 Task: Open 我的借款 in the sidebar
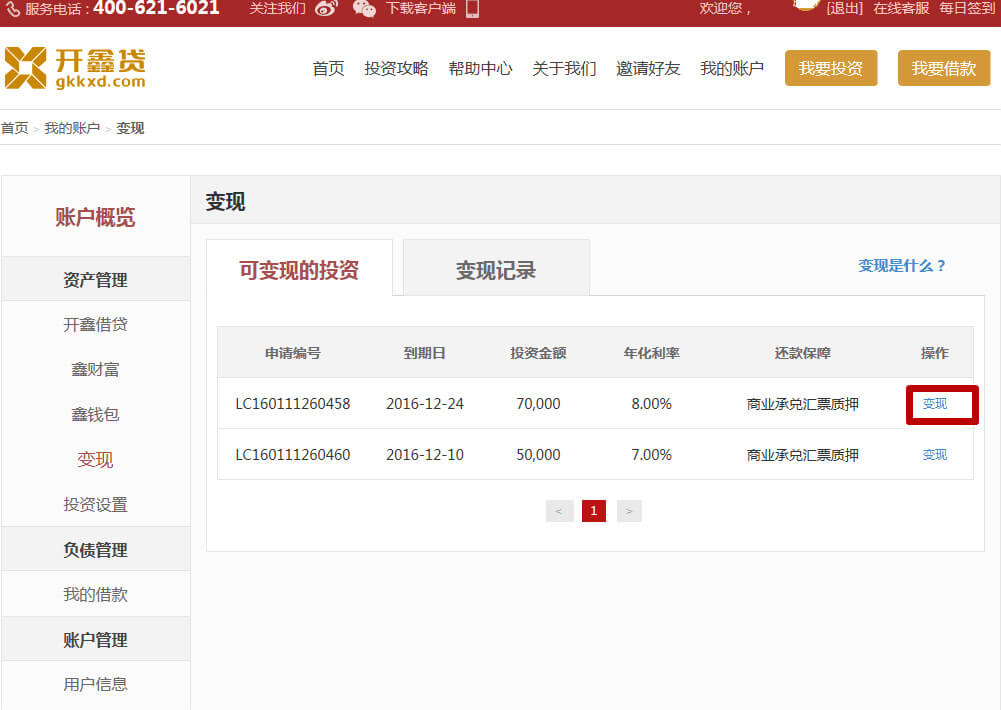[95, 595]
